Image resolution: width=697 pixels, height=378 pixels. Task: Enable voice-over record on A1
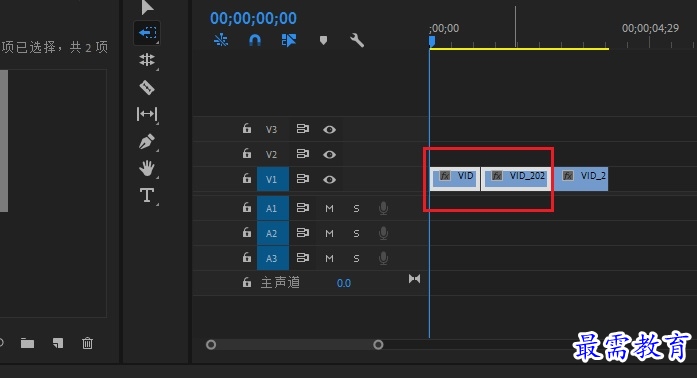coord(383,208)
